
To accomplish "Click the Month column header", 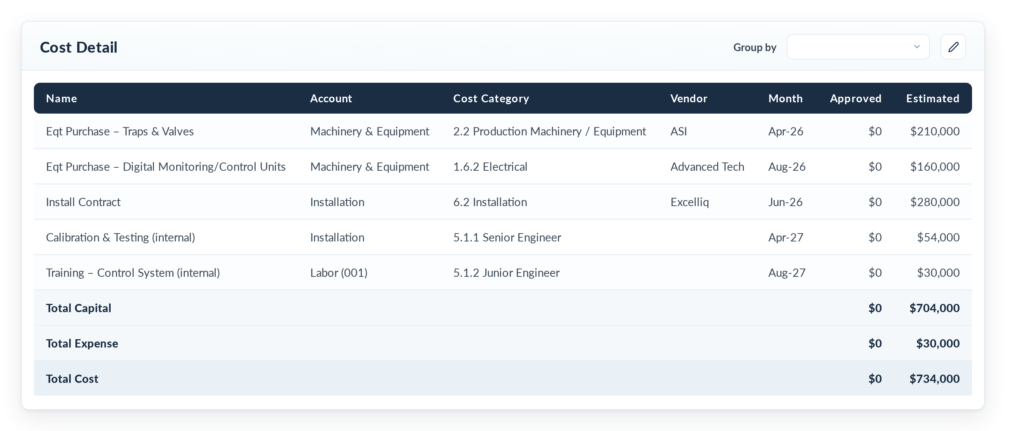I will (785, 99).
